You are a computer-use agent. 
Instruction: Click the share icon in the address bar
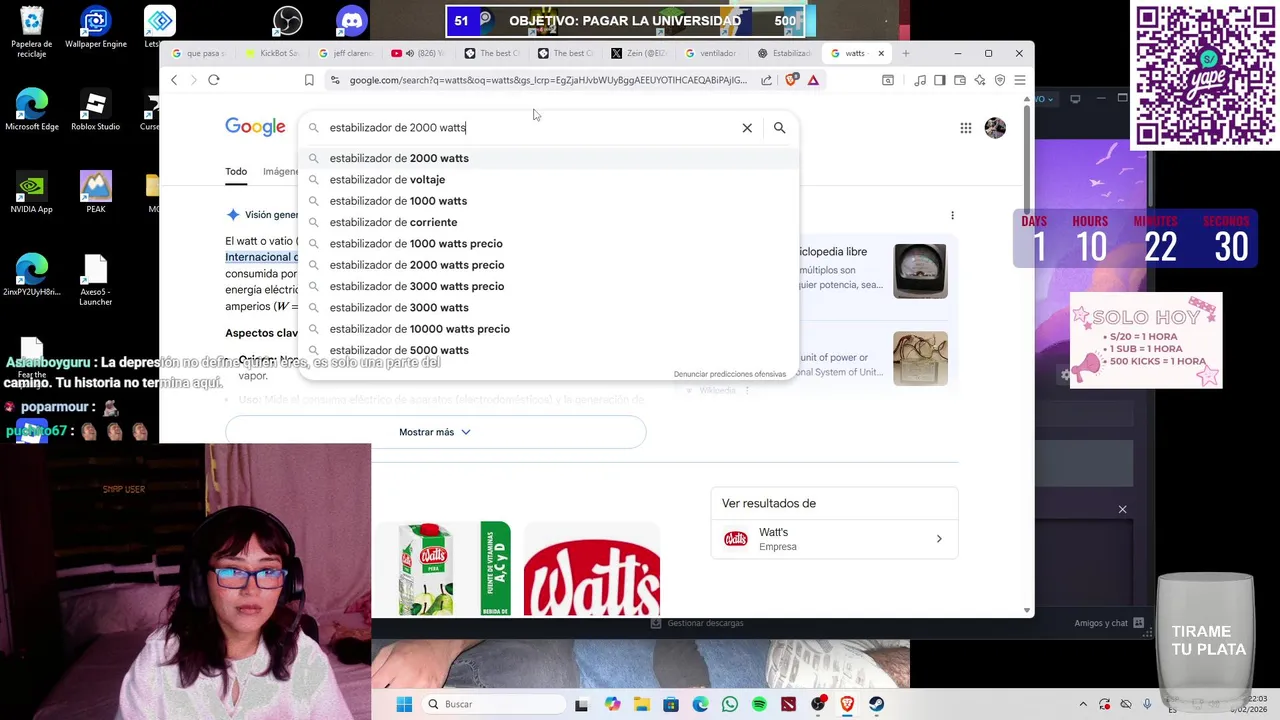(767, 80)
